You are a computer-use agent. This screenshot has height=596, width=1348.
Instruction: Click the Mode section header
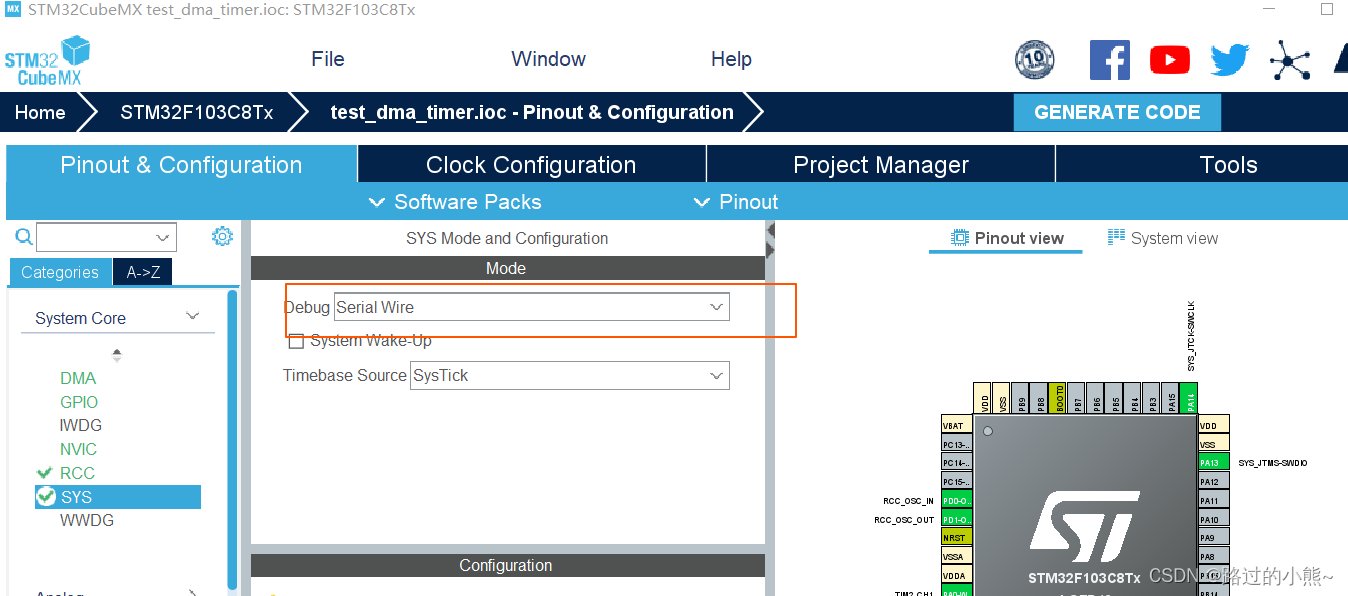tap(507, 268)
